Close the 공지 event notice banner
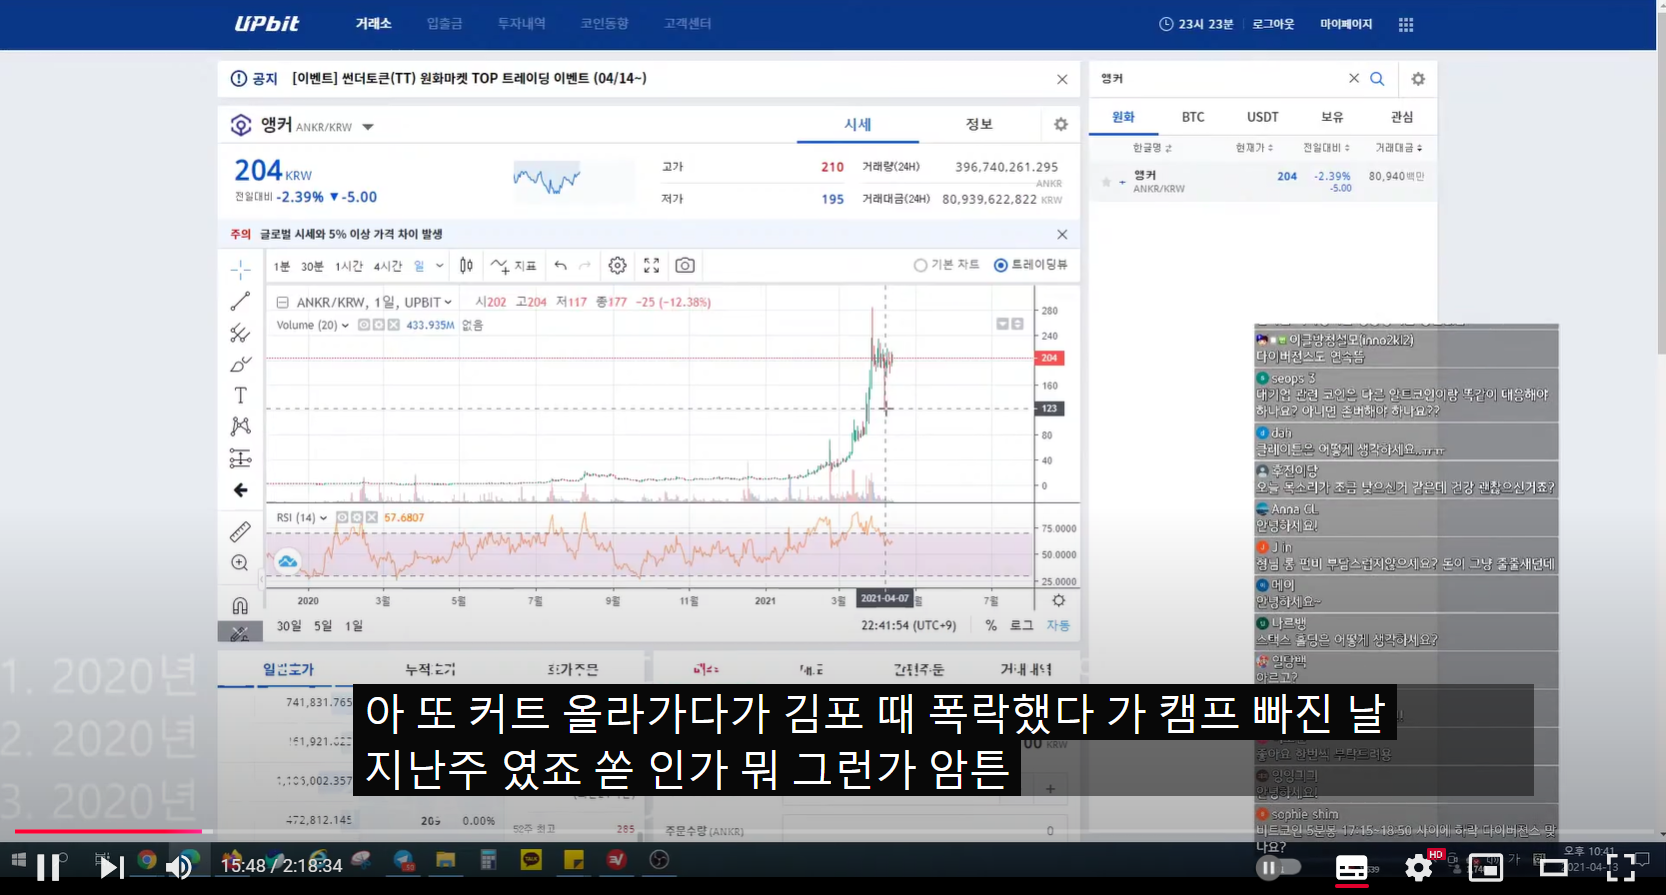Image resolution: width=1666 pixels, height=895 pixels. point(1062,79)
